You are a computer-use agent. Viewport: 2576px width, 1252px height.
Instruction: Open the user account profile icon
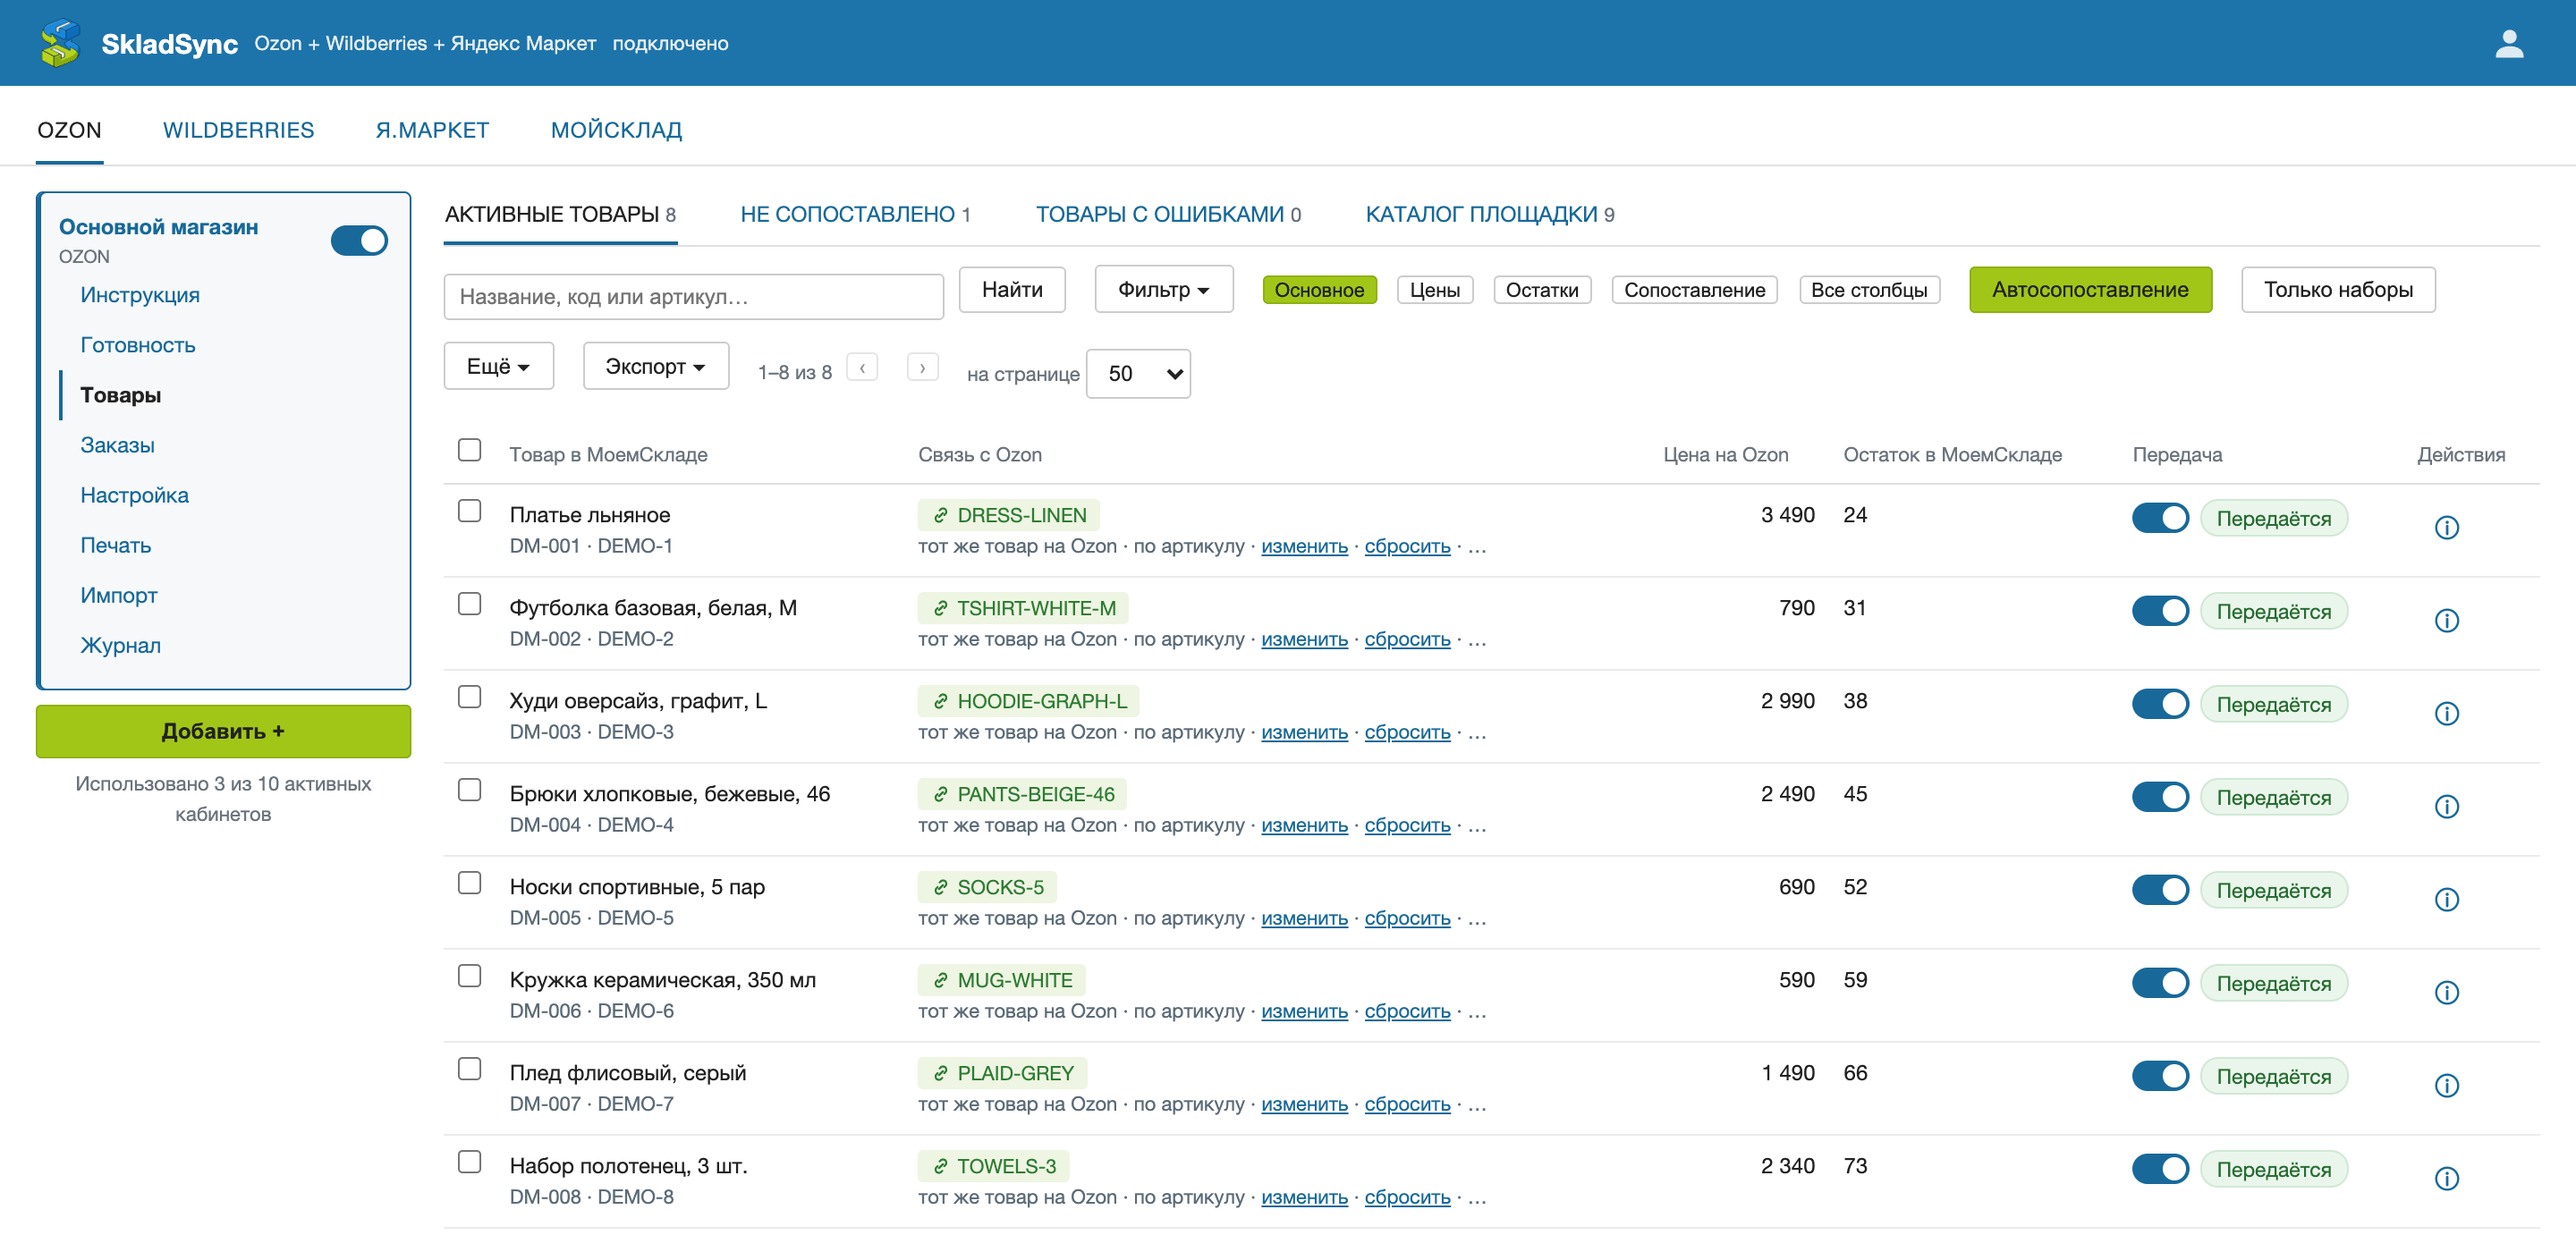[x=2509, y=44]
